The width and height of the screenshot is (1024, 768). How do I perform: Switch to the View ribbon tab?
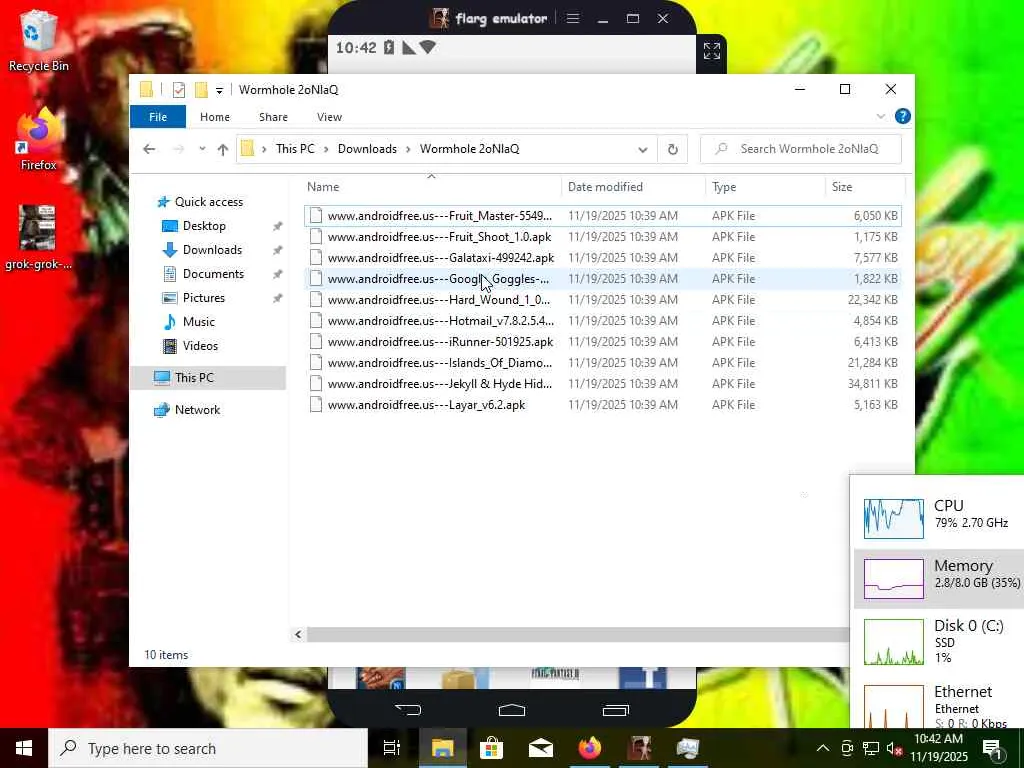coord(329,117)
